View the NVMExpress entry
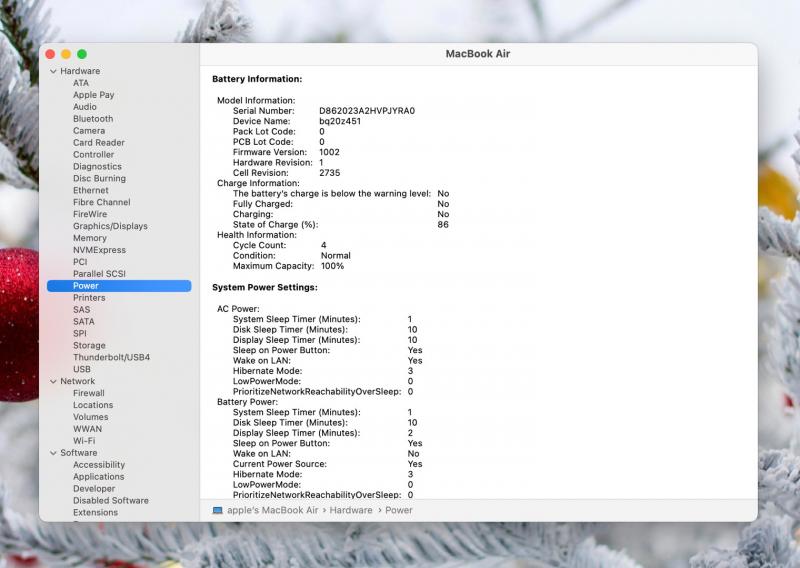800x568 pixels. click(x=99, y=250)
